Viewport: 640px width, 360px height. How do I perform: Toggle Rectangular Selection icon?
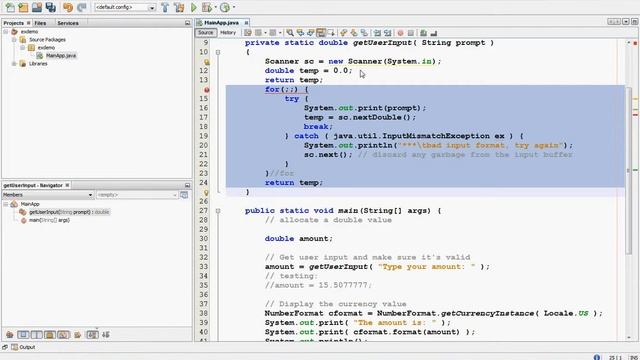coord(331,33)
